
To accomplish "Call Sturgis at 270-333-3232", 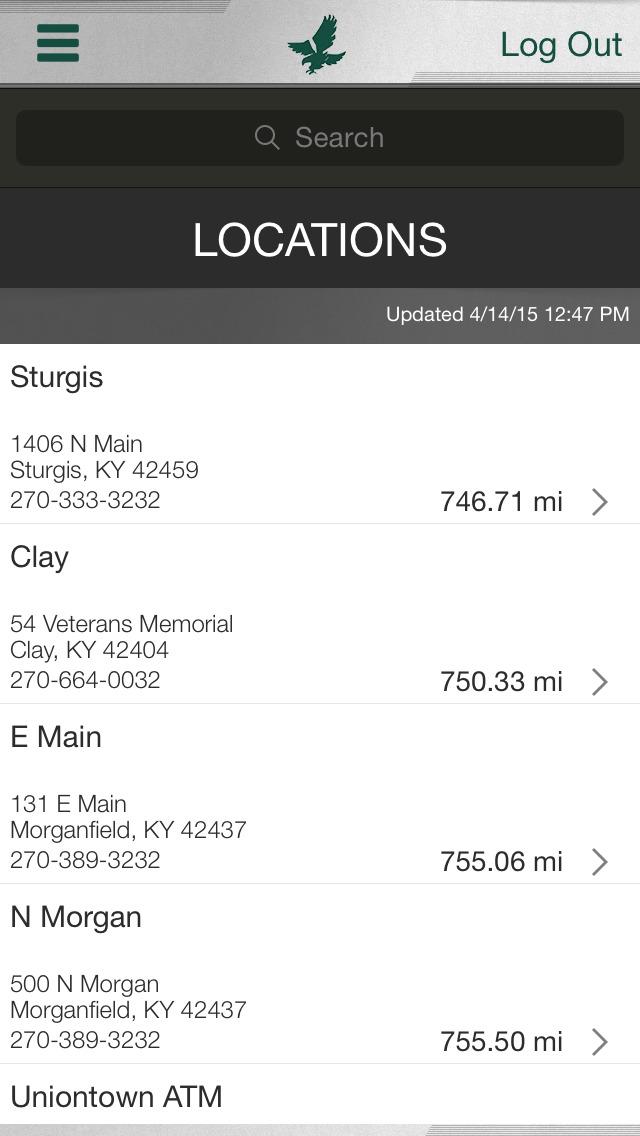I will coord(85,500).
